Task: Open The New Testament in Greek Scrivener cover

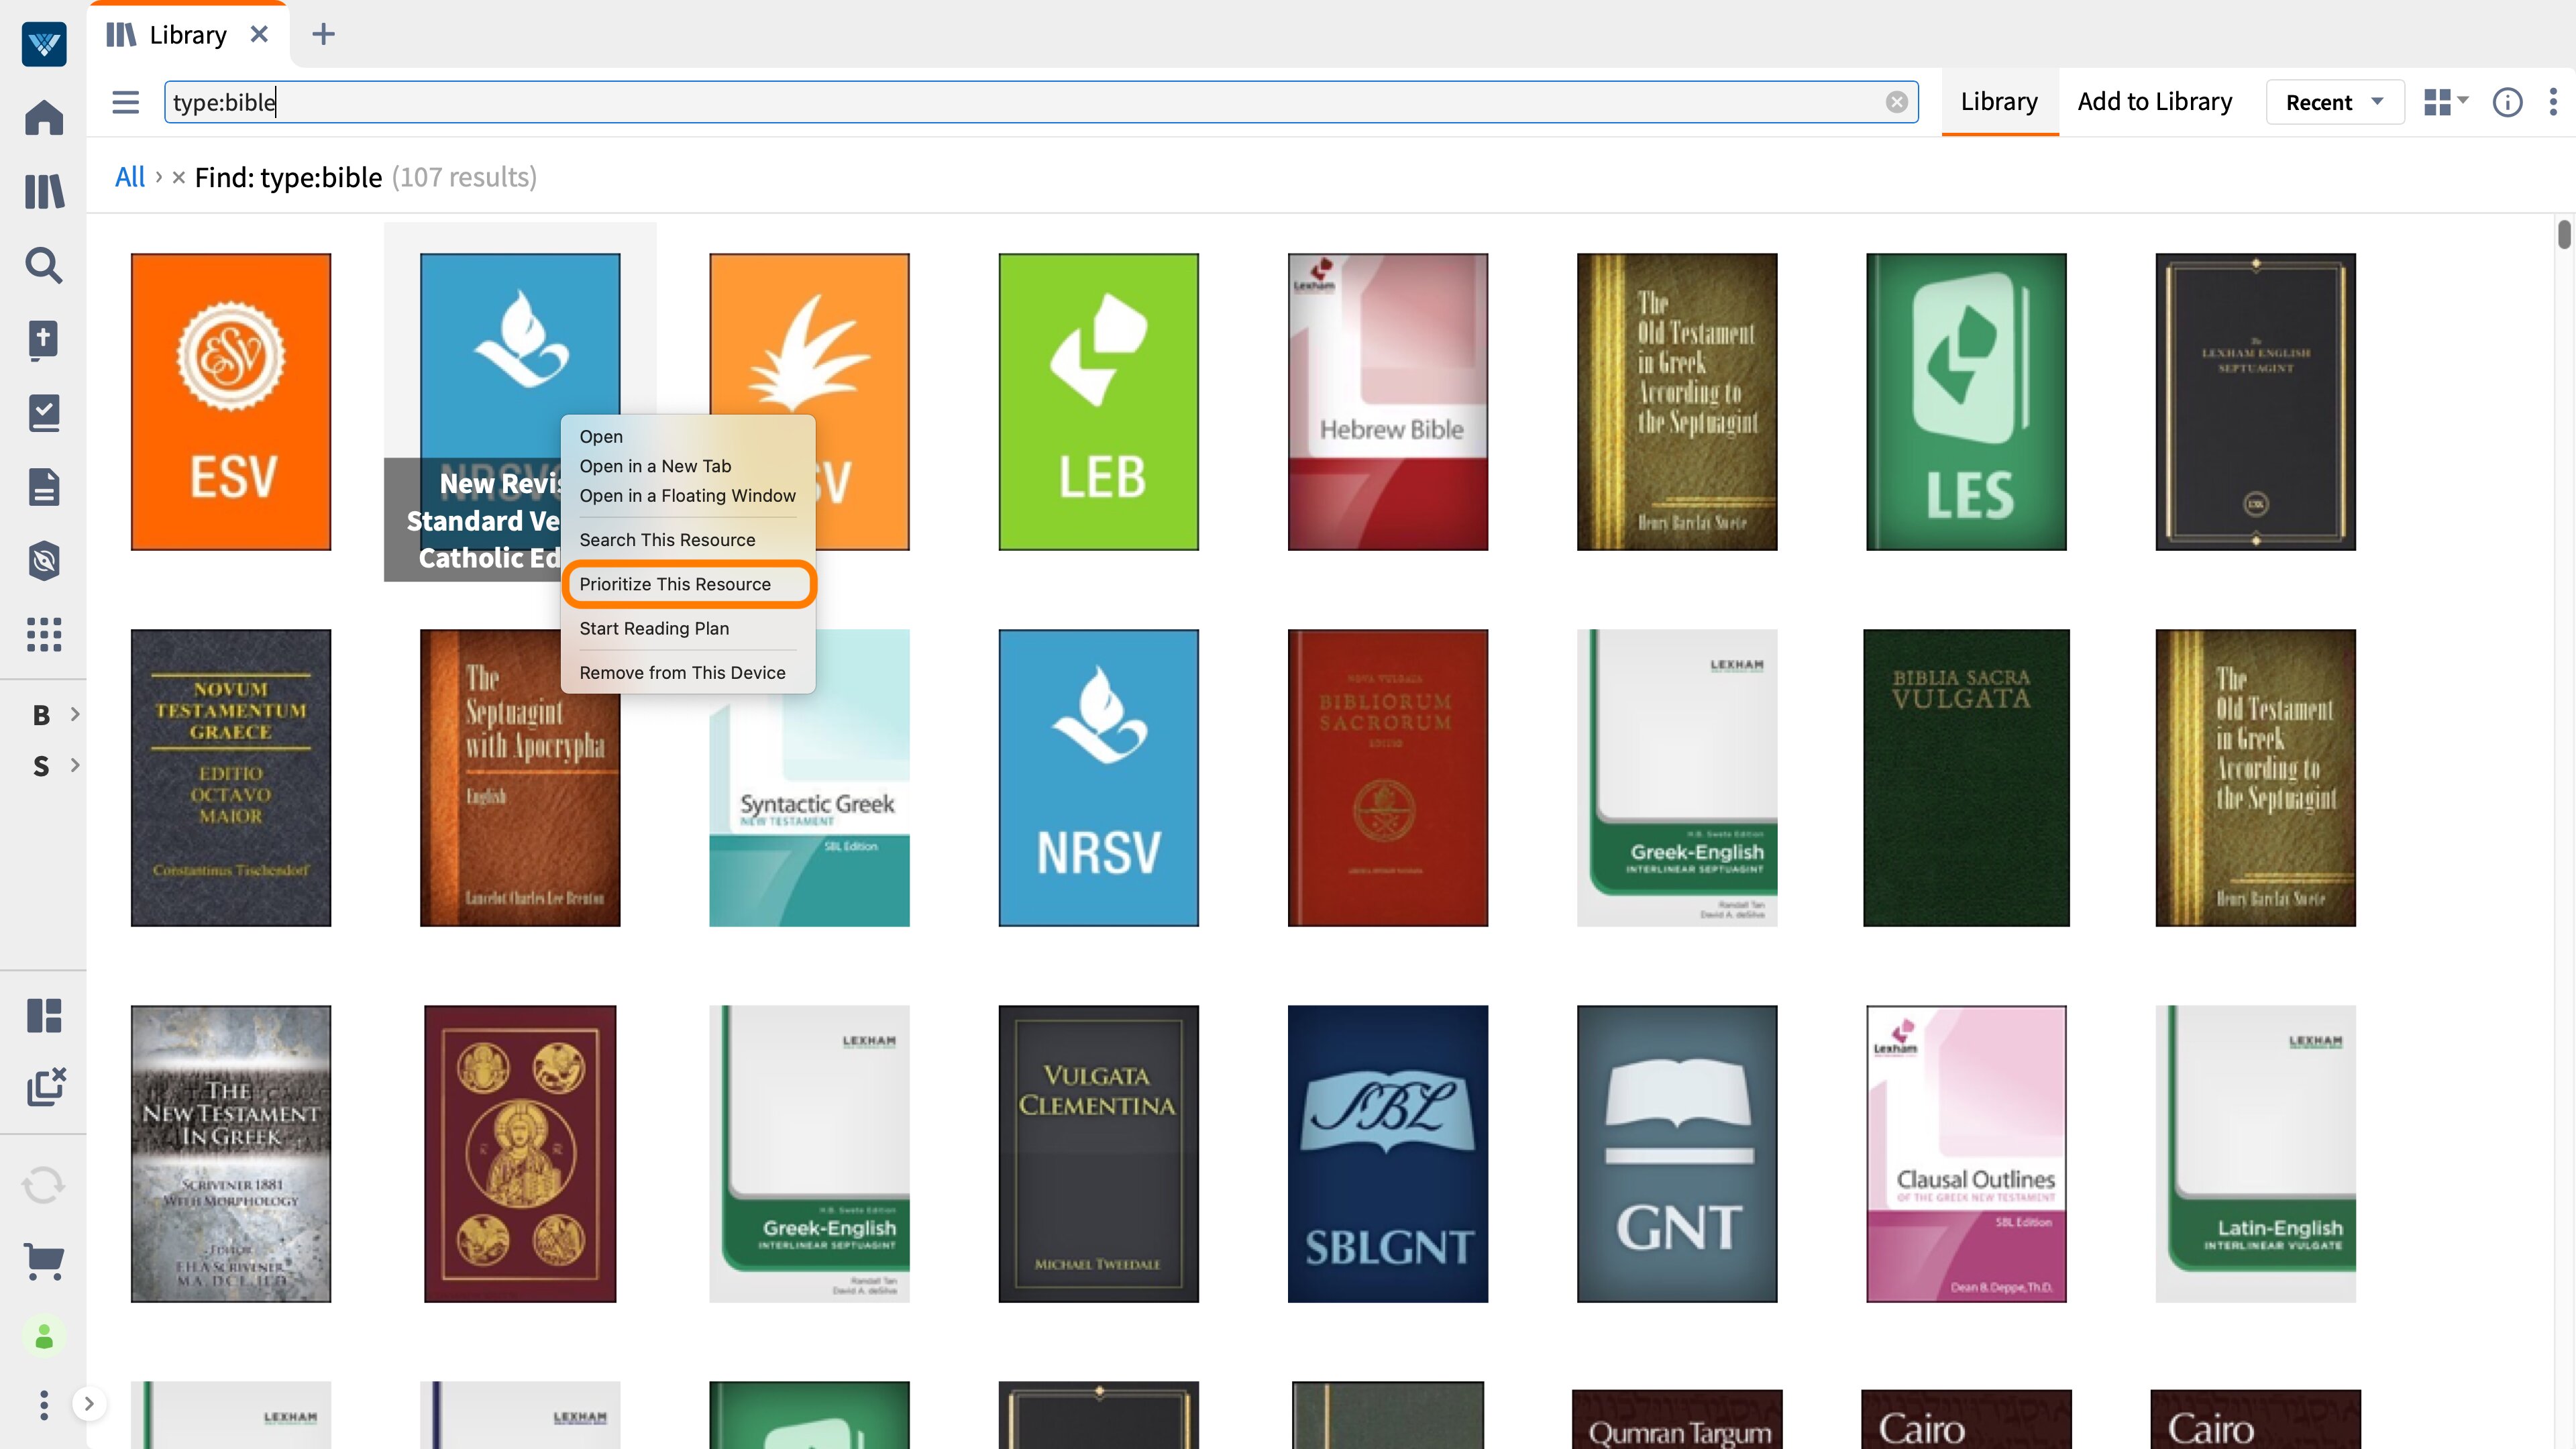Action: [231, 1154]
